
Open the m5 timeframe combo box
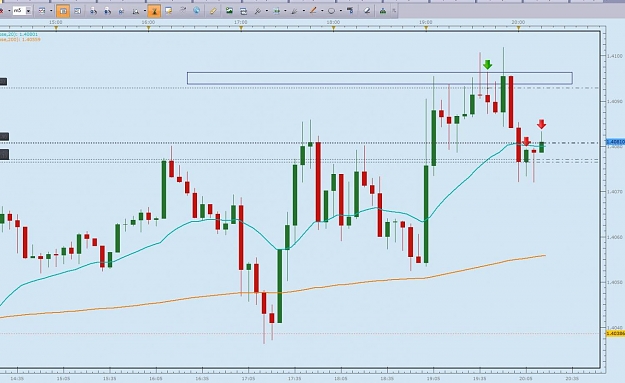(x=22, y=11)
